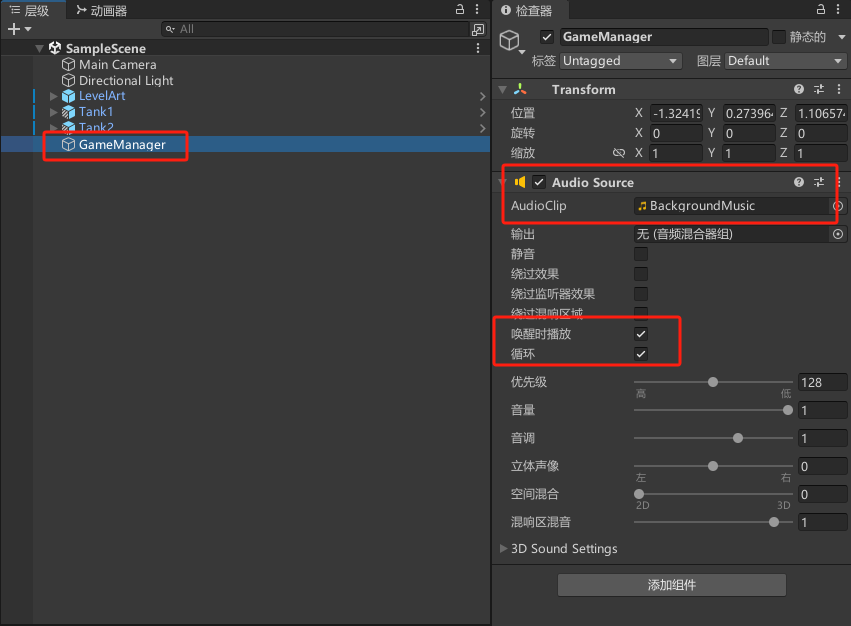Click the Tank1 prefab cube icon
This screenshot has height=626, width=851.
68,112
